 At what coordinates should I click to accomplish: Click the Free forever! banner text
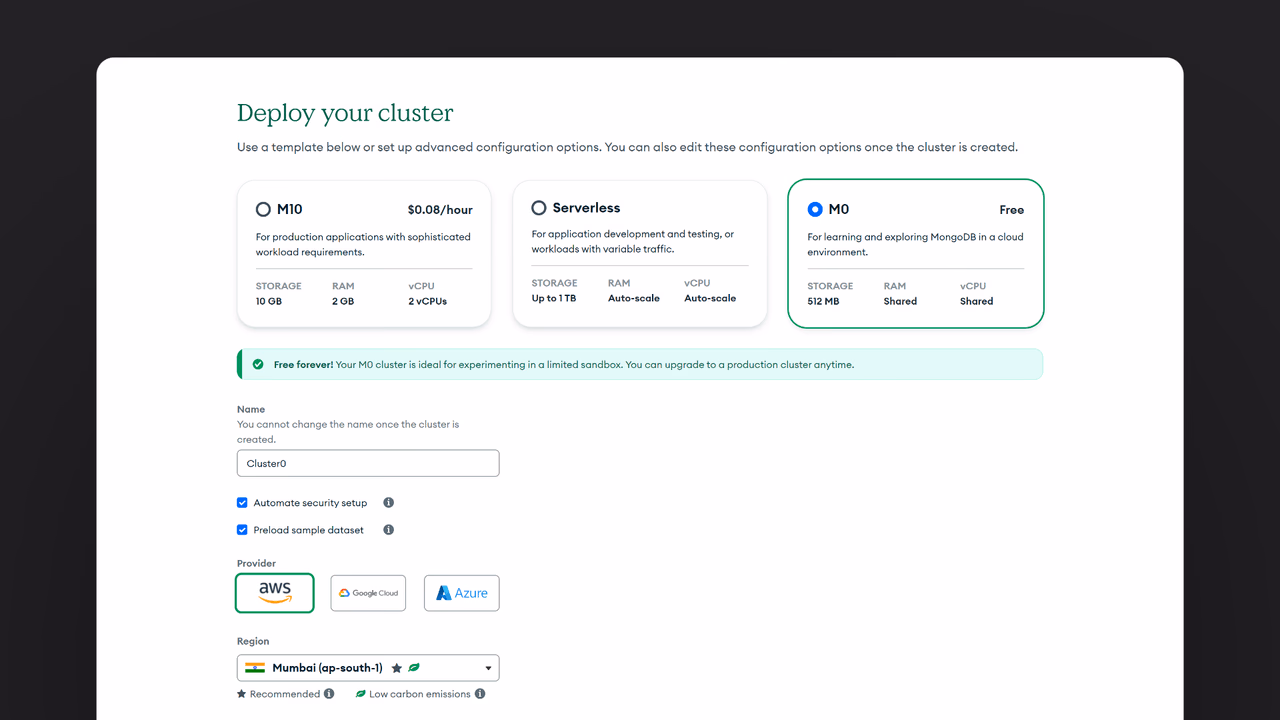[x=304, y=365]
